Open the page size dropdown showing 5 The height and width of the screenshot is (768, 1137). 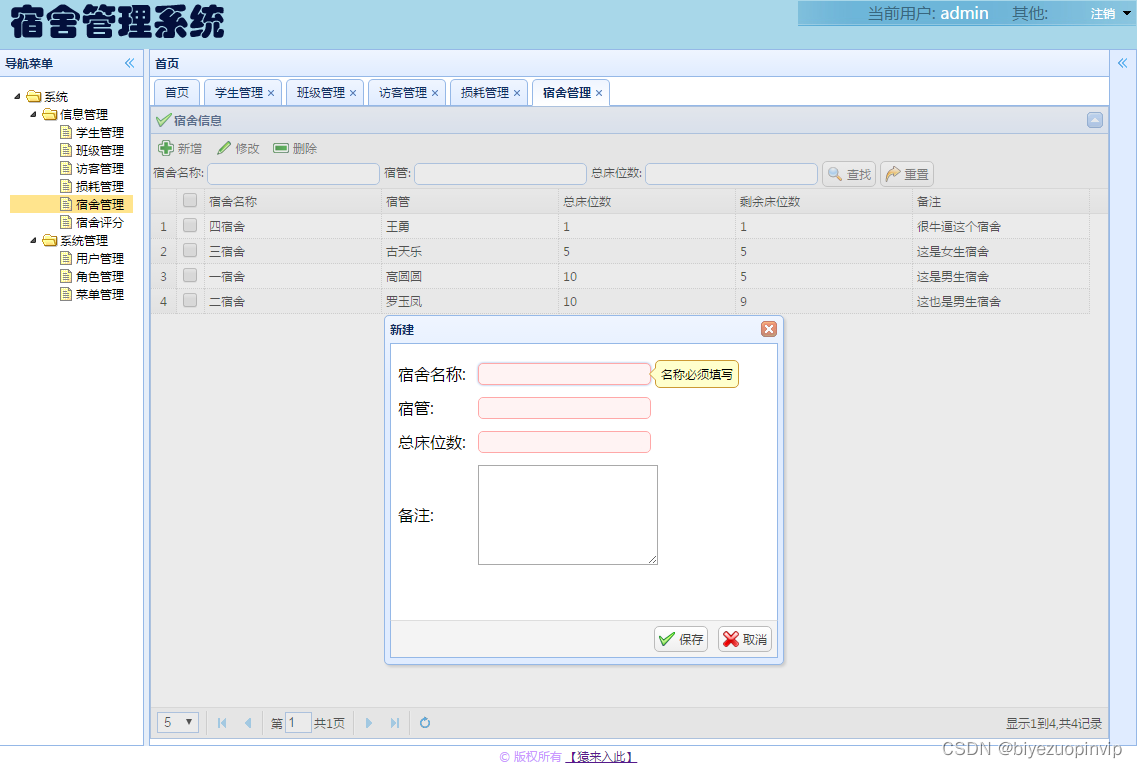click(x=177, y=722)
